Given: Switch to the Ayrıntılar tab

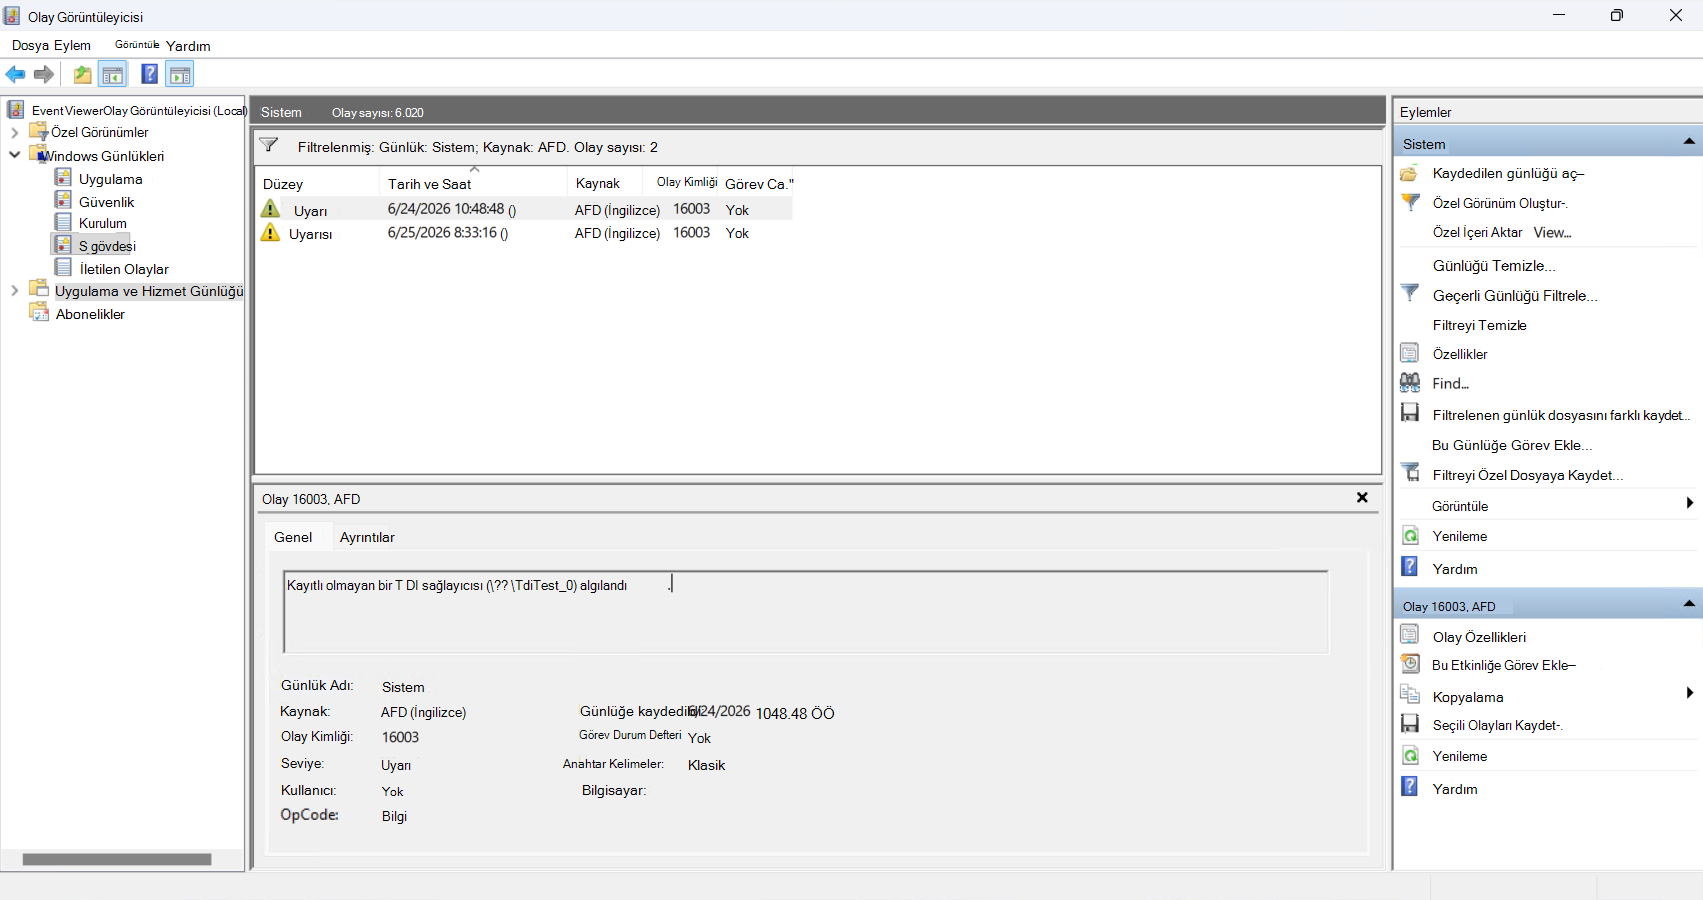Looking at the screenshot, I should 367,537.
